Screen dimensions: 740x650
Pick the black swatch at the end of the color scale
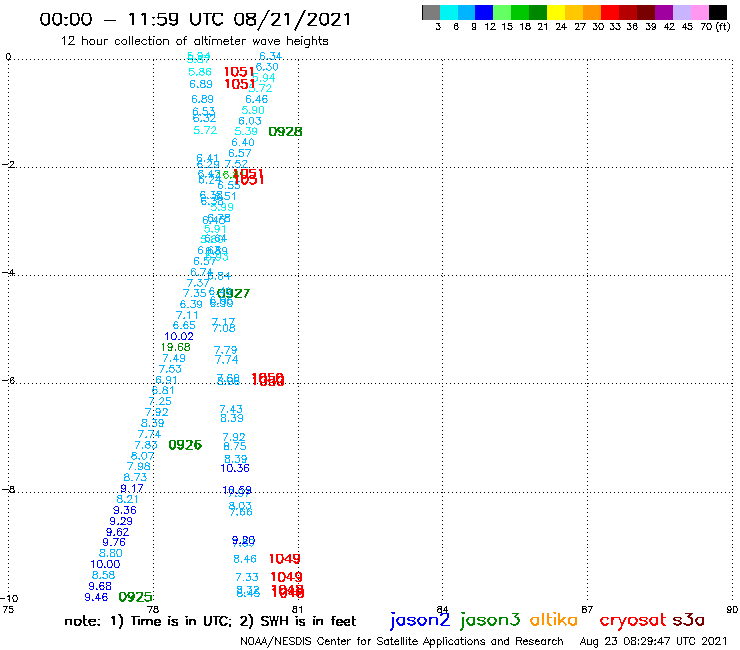tap(718, 12)
